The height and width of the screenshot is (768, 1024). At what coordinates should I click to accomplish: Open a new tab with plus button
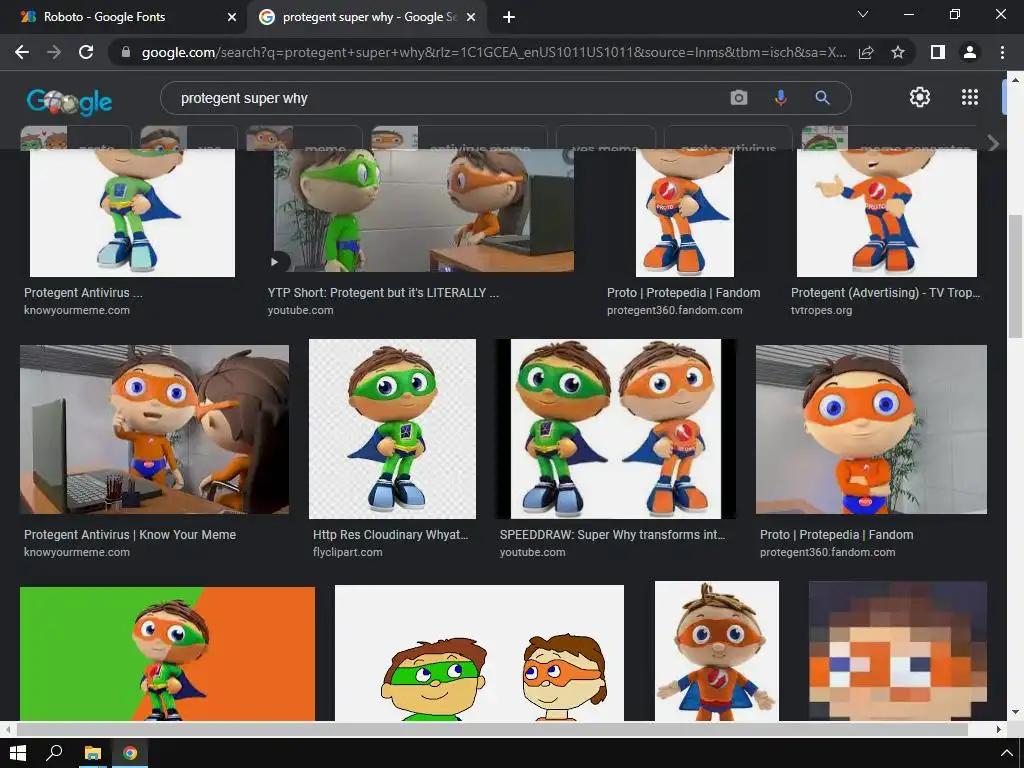pos(509,17)
